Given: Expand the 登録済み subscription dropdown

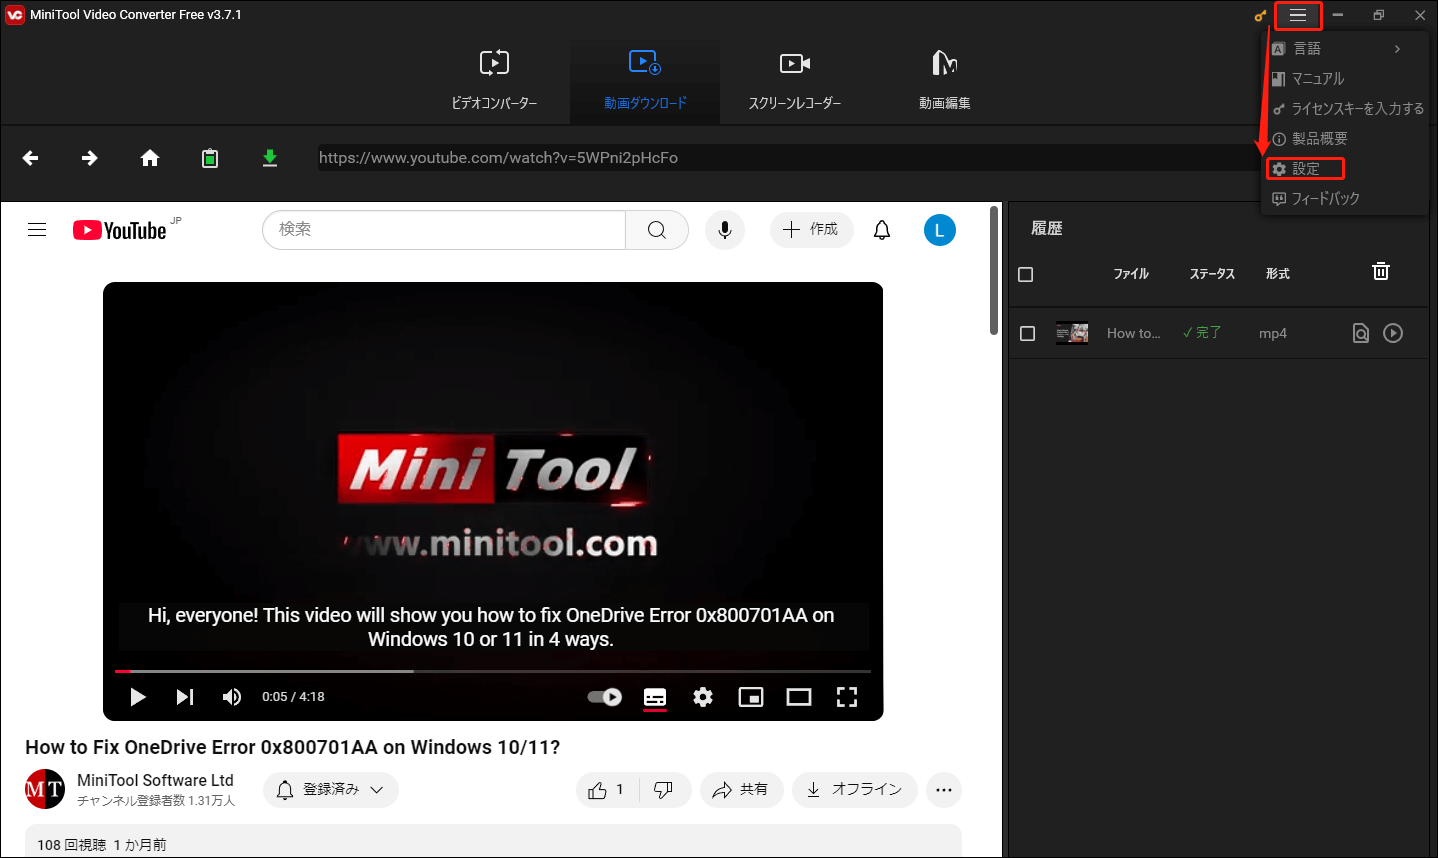Looking at the screenshot, I should click(331, 790).
